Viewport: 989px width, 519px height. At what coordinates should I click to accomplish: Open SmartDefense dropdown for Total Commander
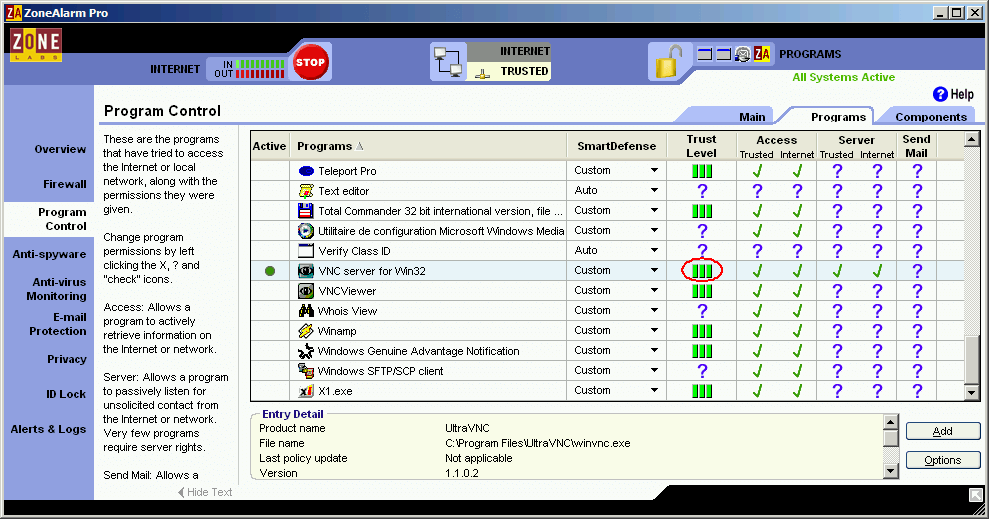pyautogui.click(x=654, y=211)
